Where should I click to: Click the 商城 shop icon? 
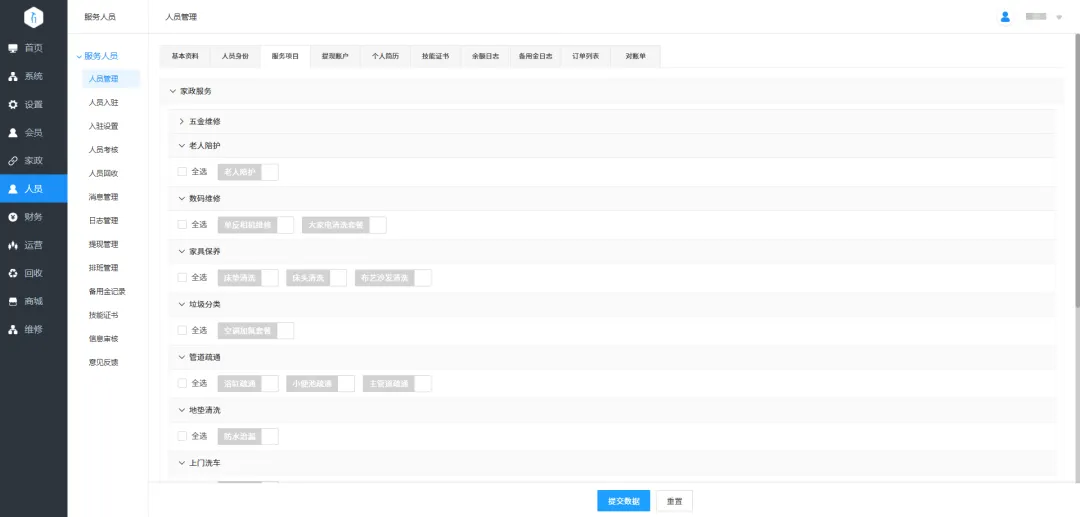(13, 301)
